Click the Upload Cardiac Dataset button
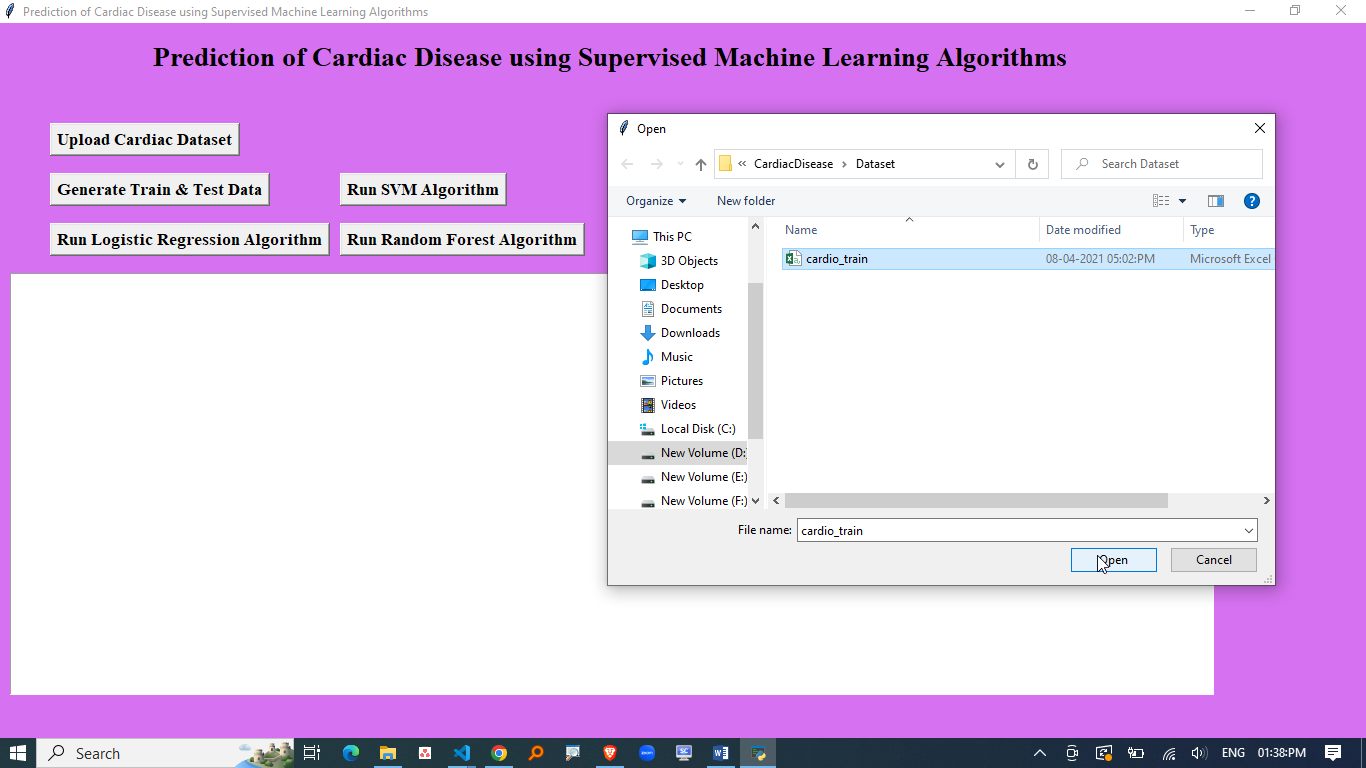This screenshot has width=1366, height=768. point(144,140)
